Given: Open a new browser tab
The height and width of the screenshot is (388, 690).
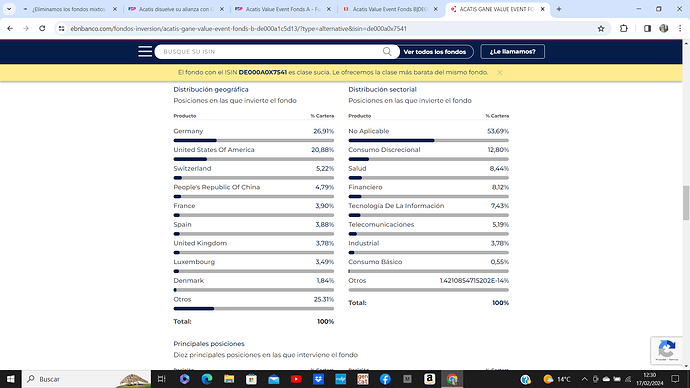Looking at the screenshot, I should click(x=559, y=9).
